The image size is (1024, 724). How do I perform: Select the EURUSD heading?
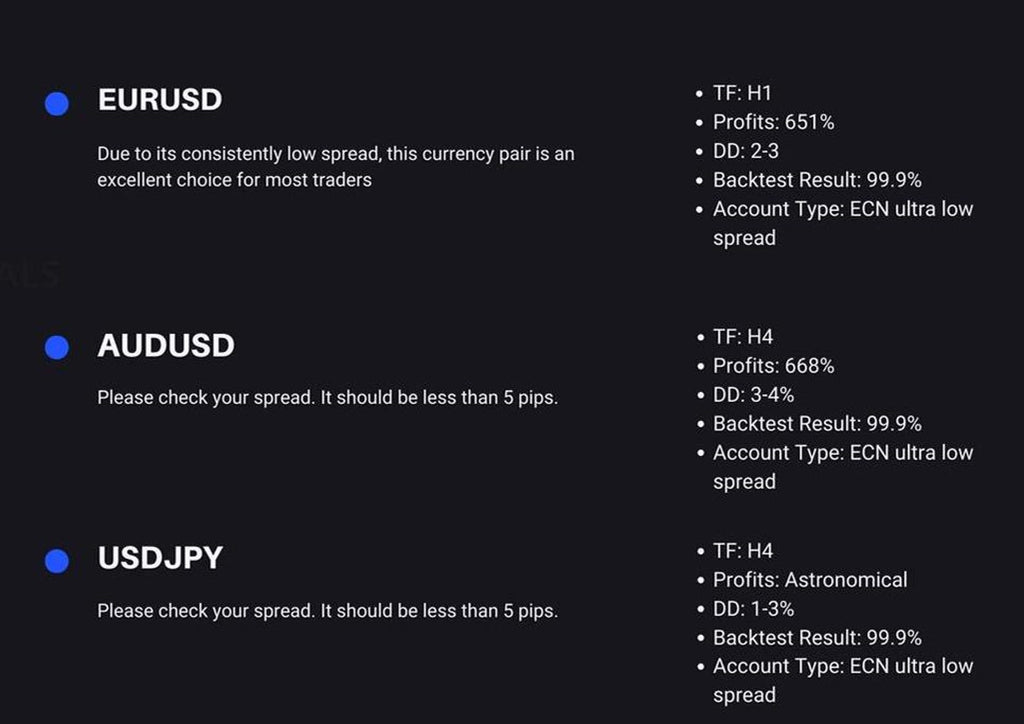160,100
